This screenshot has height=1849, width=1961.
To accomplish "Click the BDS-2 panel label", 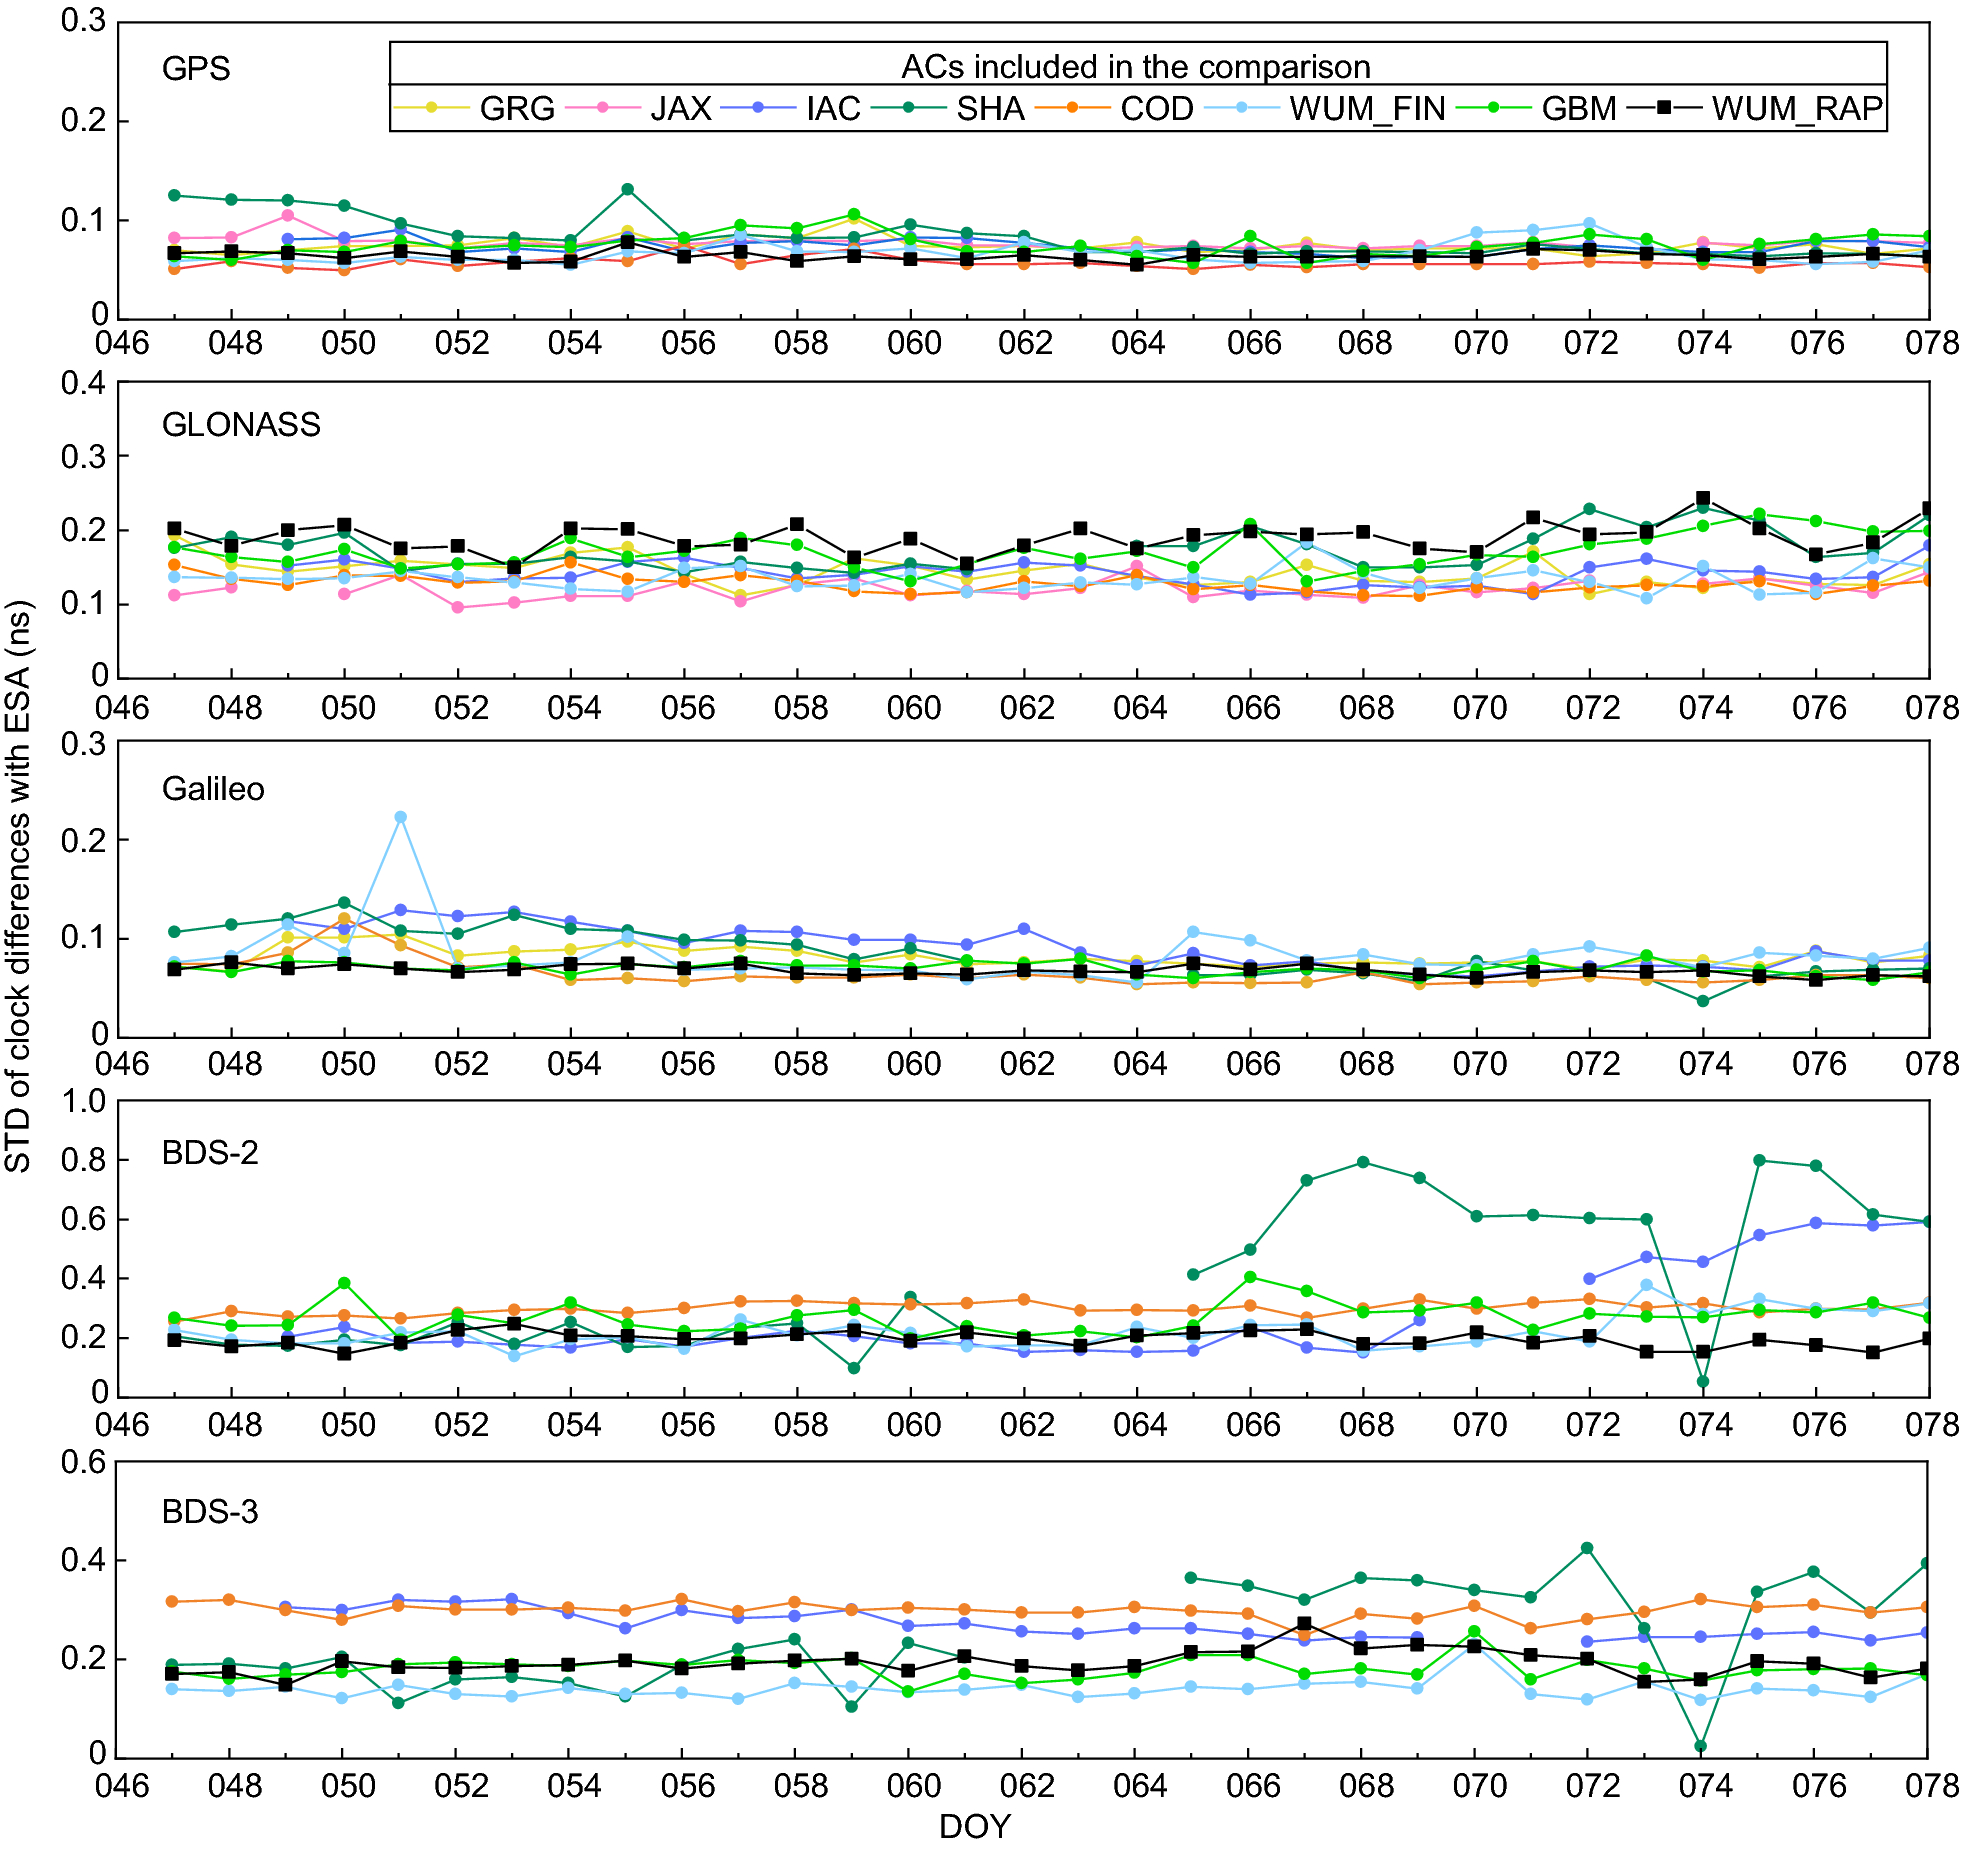I will click(x=210, y=1153).
